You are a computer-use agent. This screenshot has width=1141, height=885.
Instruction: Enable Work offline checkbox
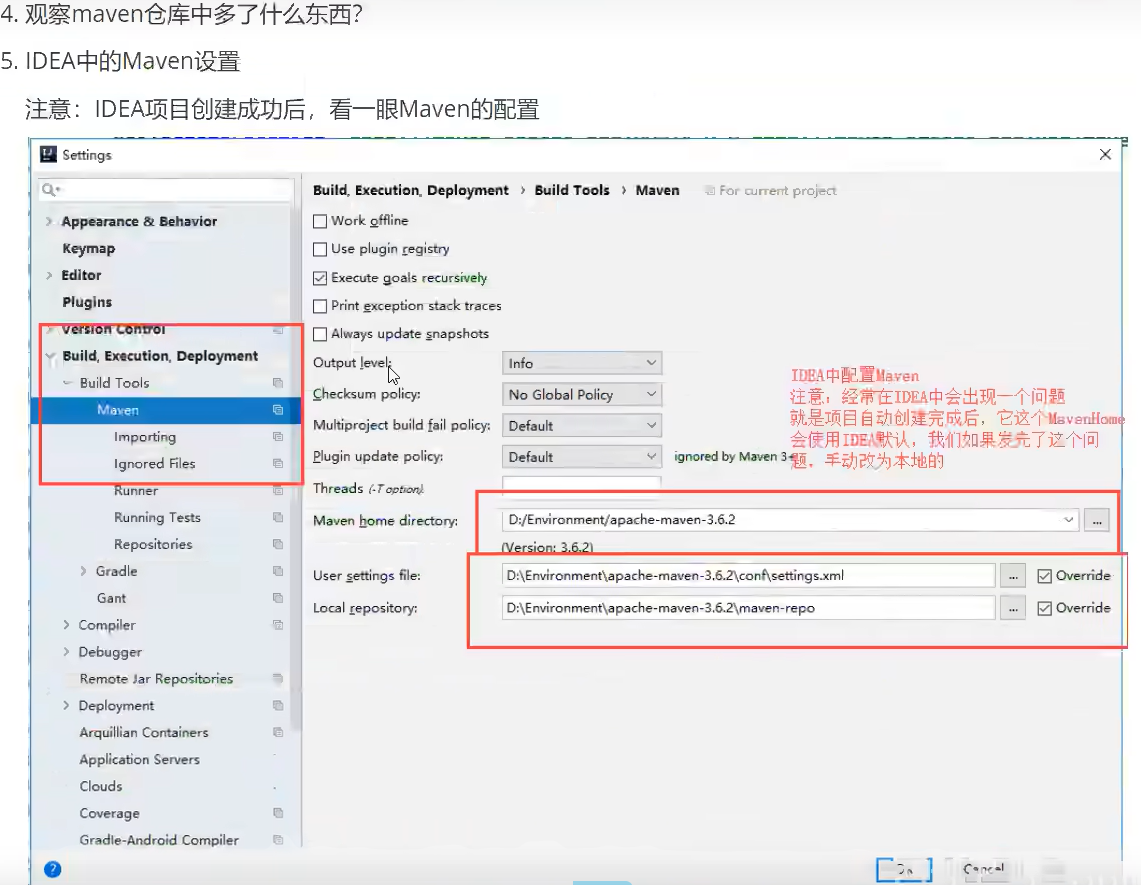(319, 221)
